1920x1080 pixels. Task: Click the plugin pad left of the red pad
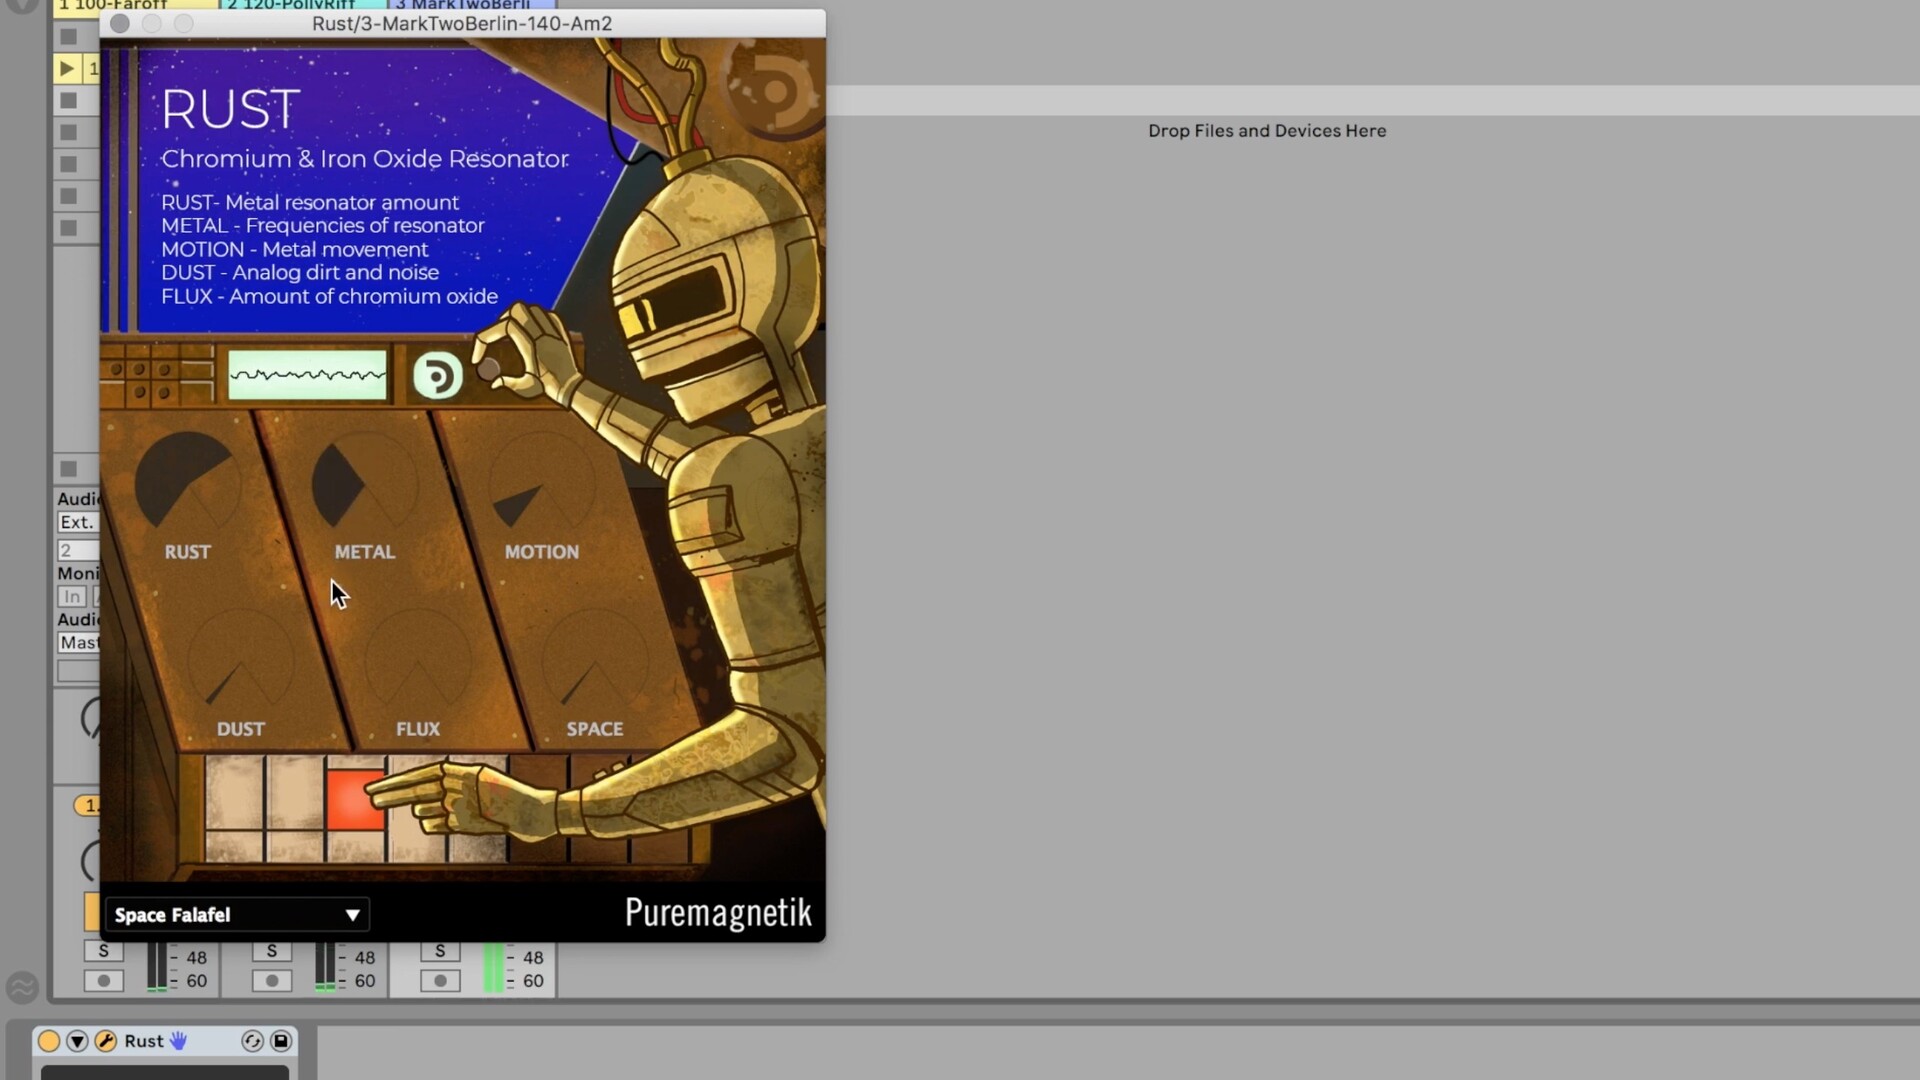(295, 794)
